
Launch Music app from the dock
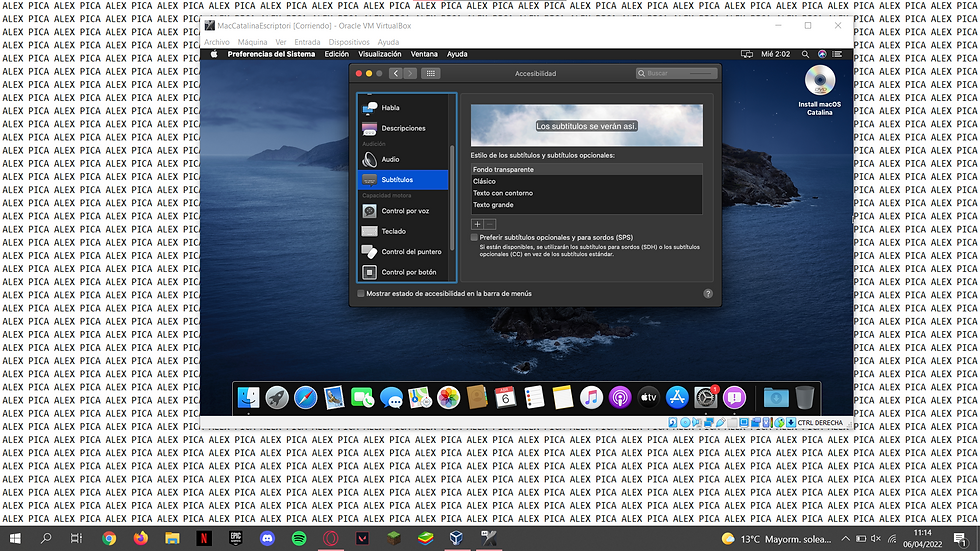591,397
